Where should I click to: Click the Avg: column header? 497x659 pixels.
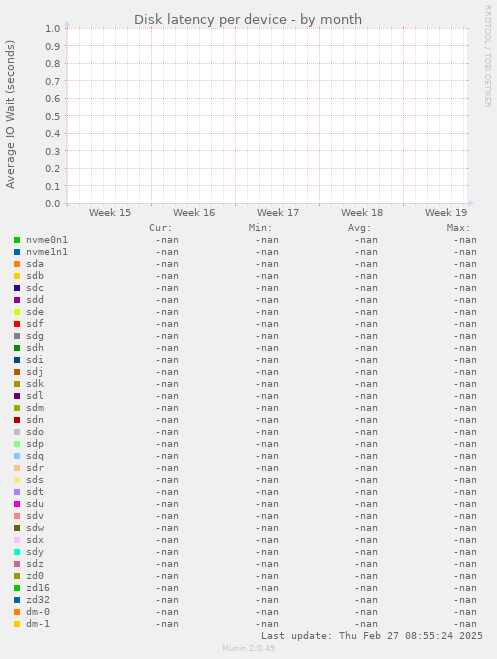pyautogui.click(x=360, y=228)
